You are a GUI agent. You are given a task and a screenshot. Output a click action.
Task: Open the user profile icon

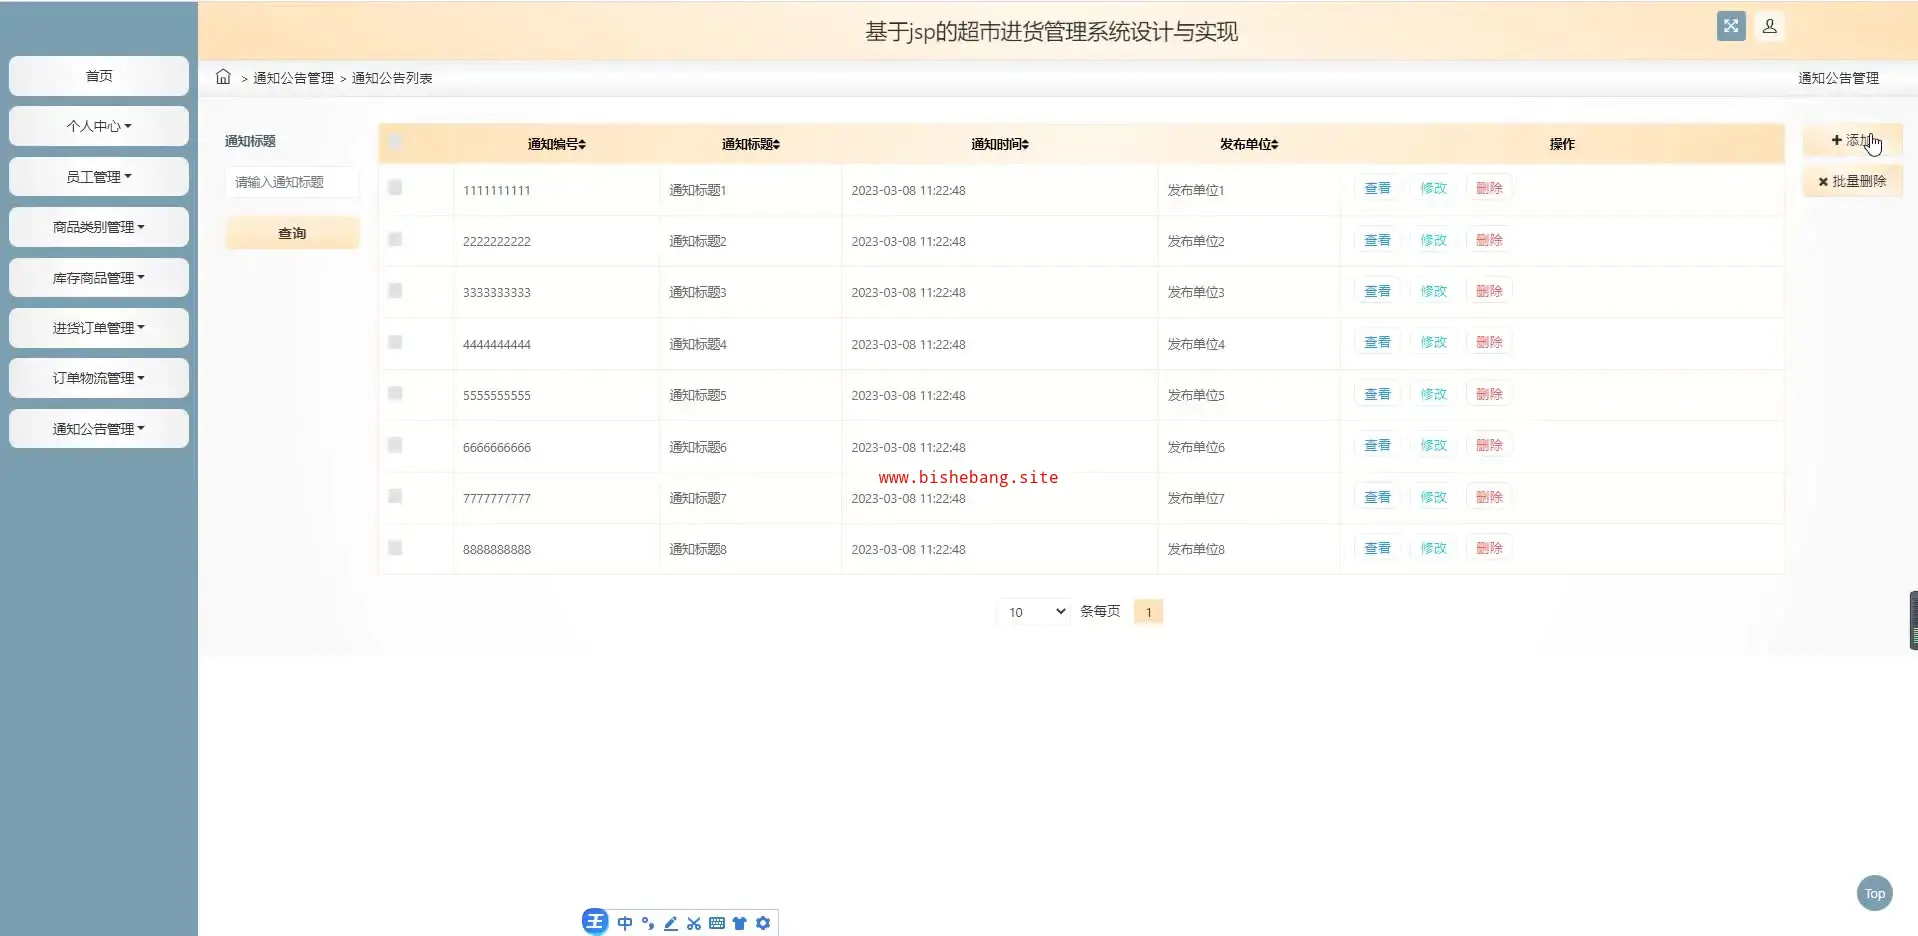click(1769, 27)
